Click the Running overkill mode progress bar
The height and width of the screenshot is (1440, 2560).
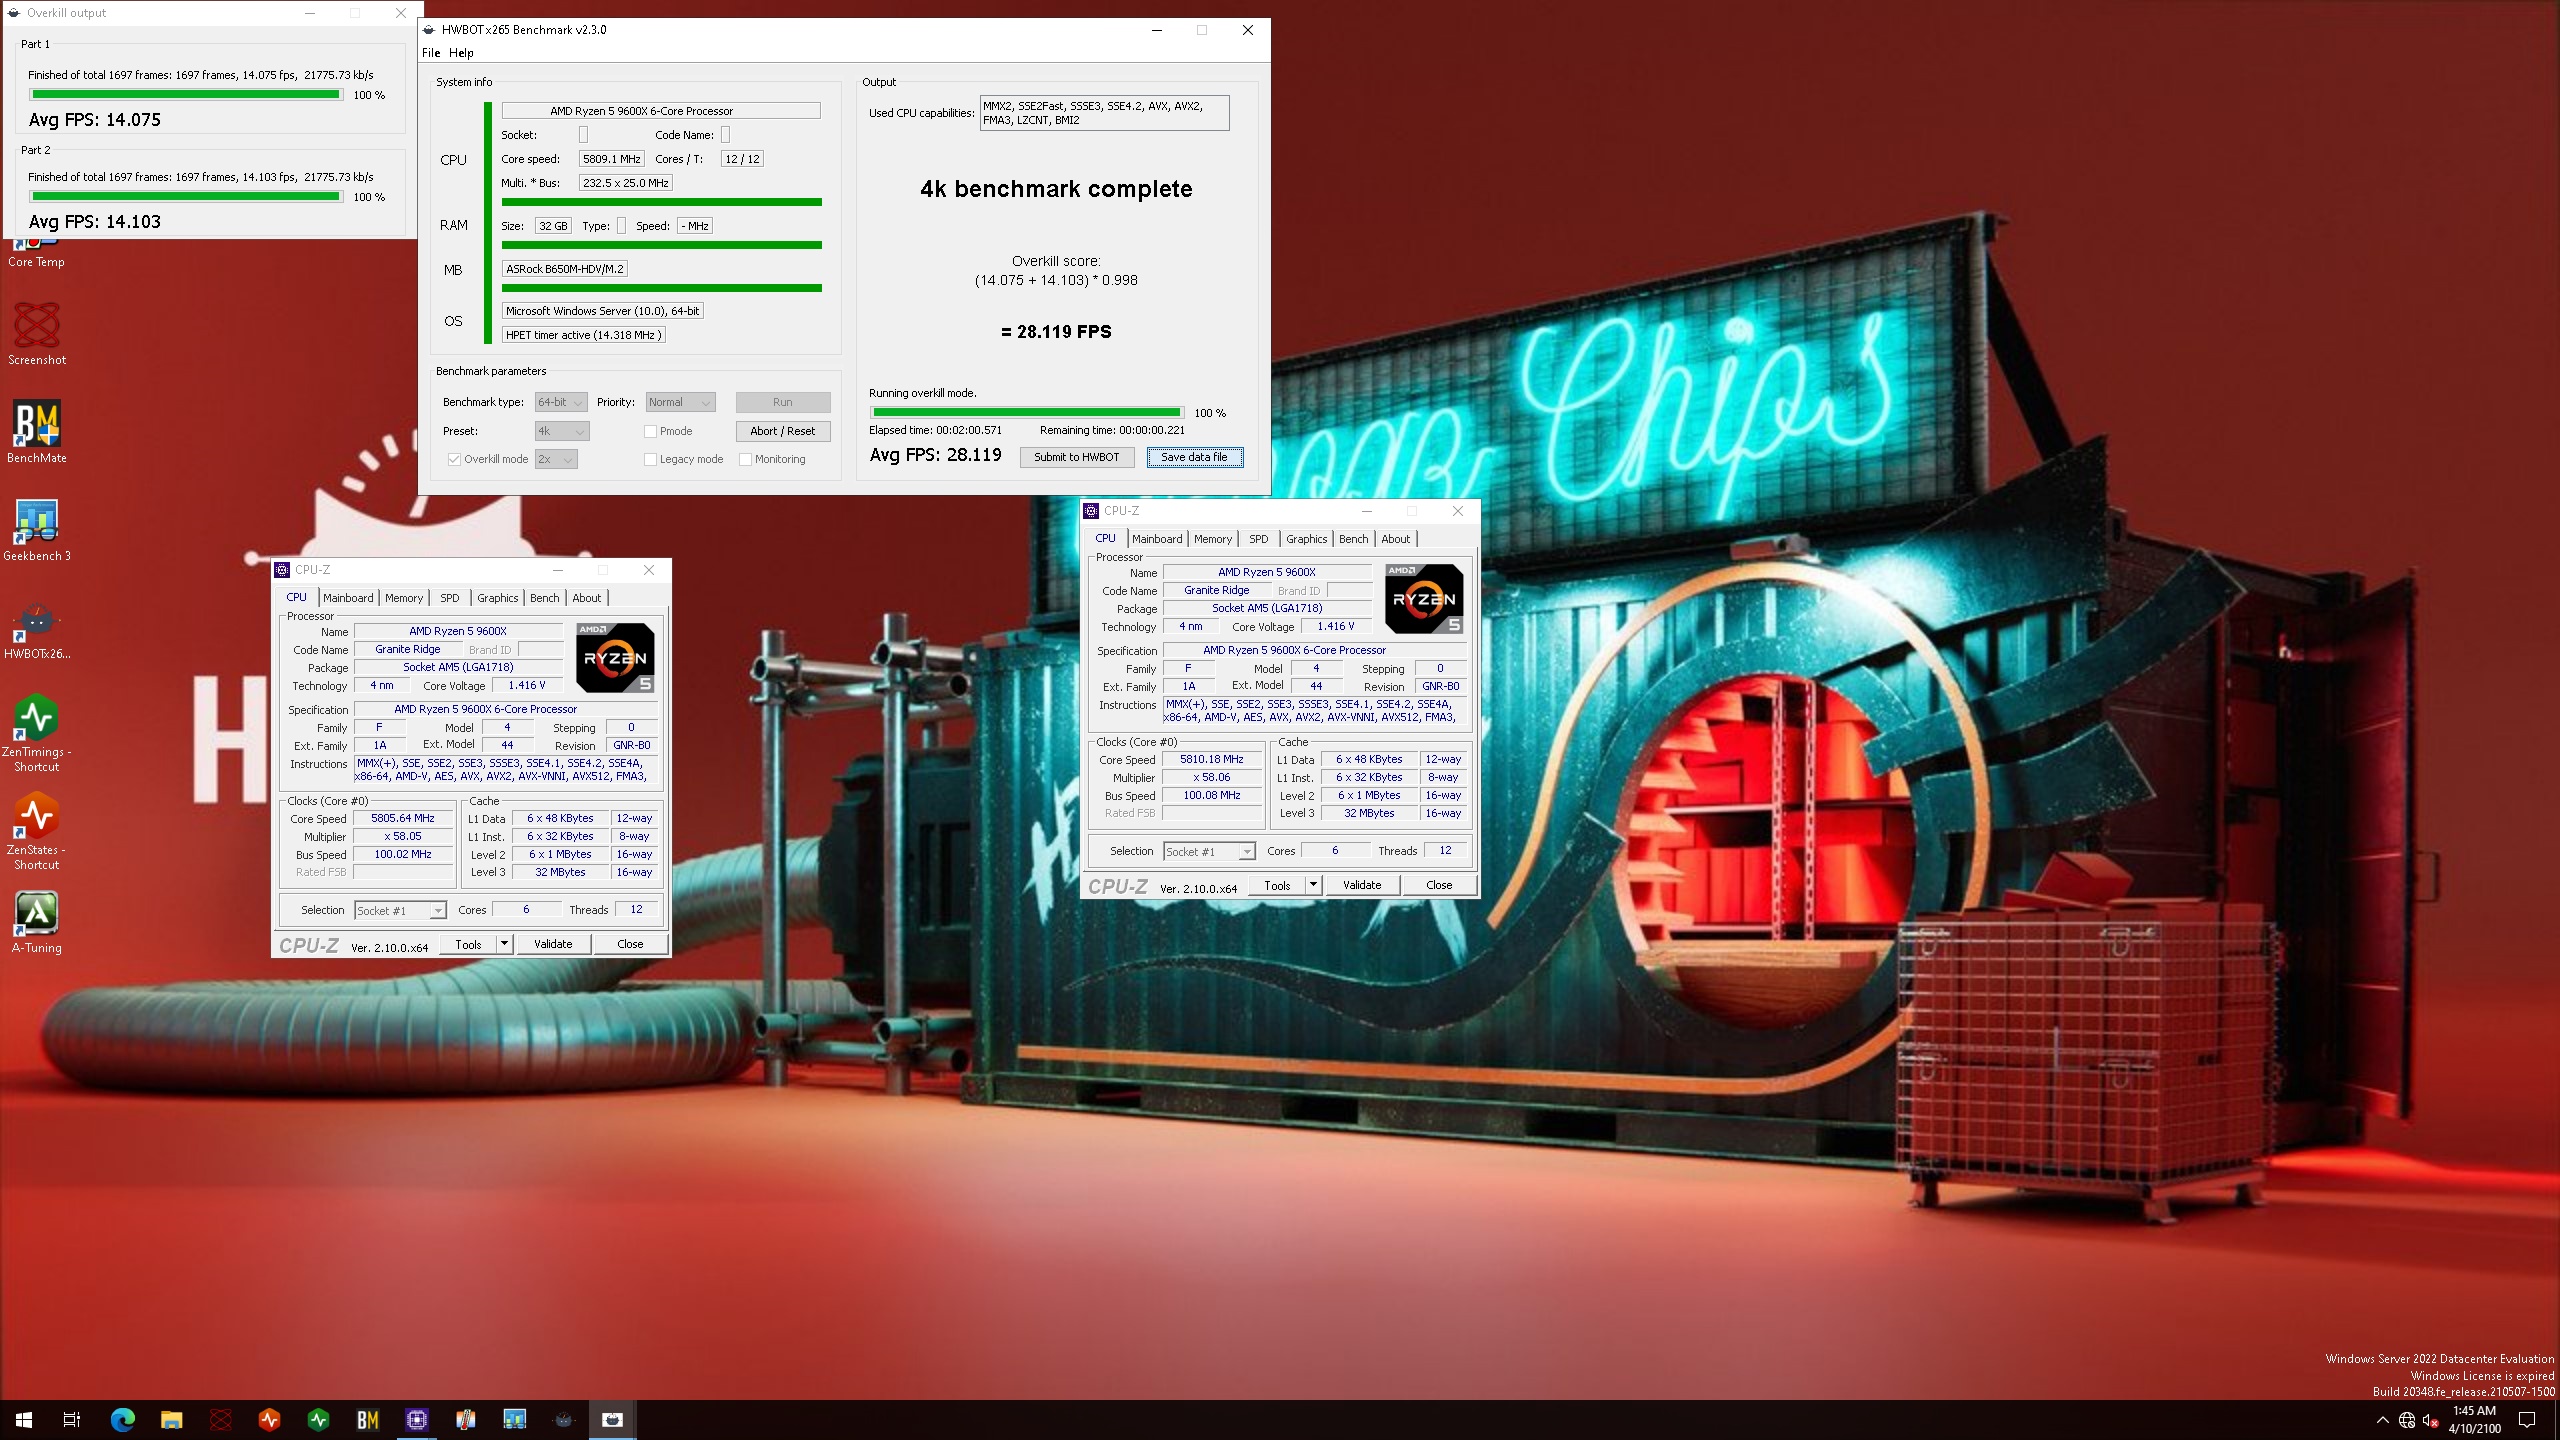(x=1027, y=412)
